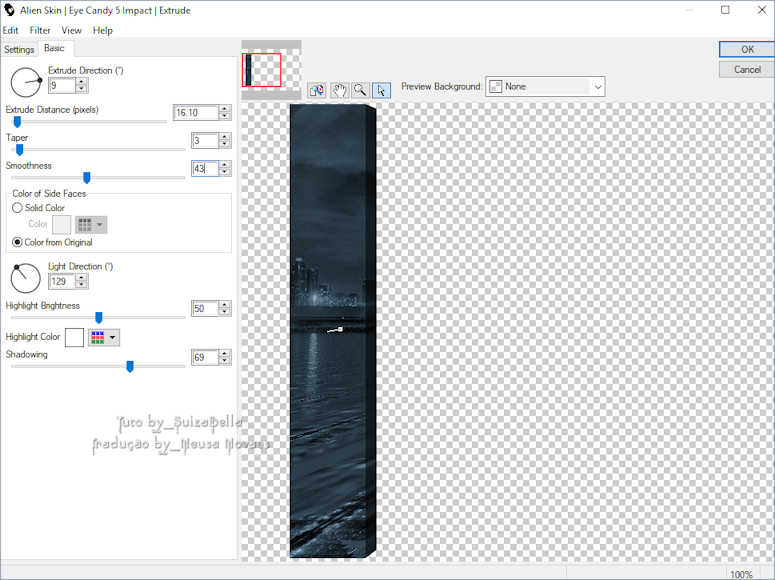Open the Highlight Color palette dropdown

click(x=104, y=338)
